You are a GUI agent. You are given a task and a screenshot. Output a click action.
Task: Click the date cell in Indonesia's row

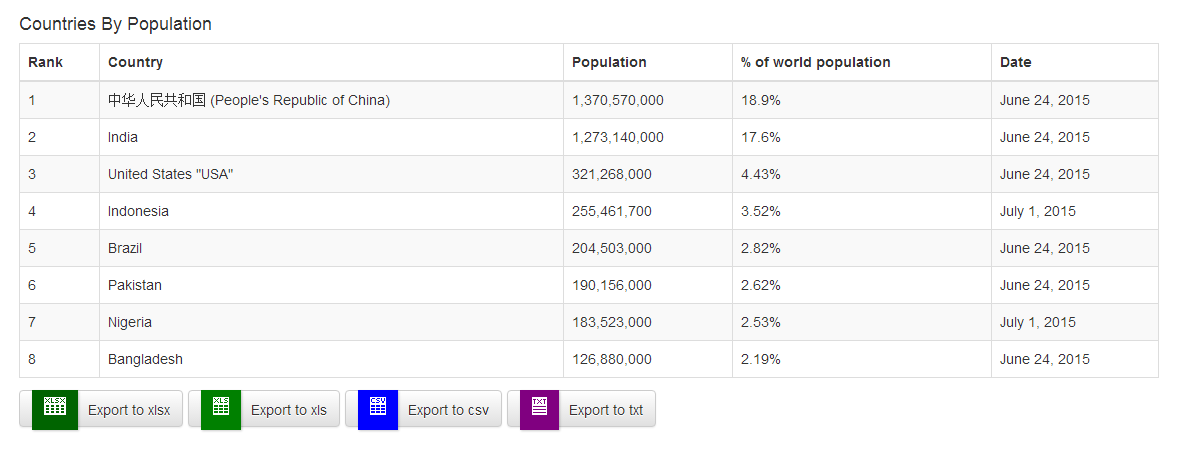point(1074,212)
